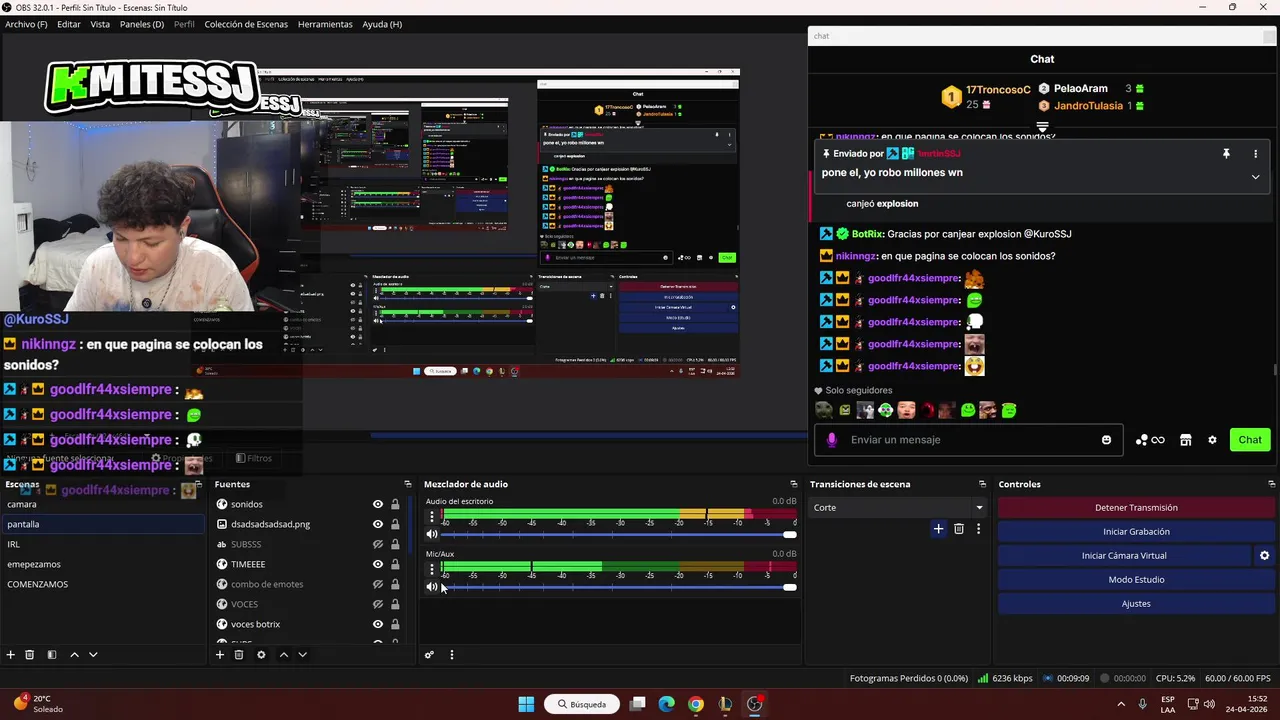
Task: Select the camara scene
Action: (103, 505)
